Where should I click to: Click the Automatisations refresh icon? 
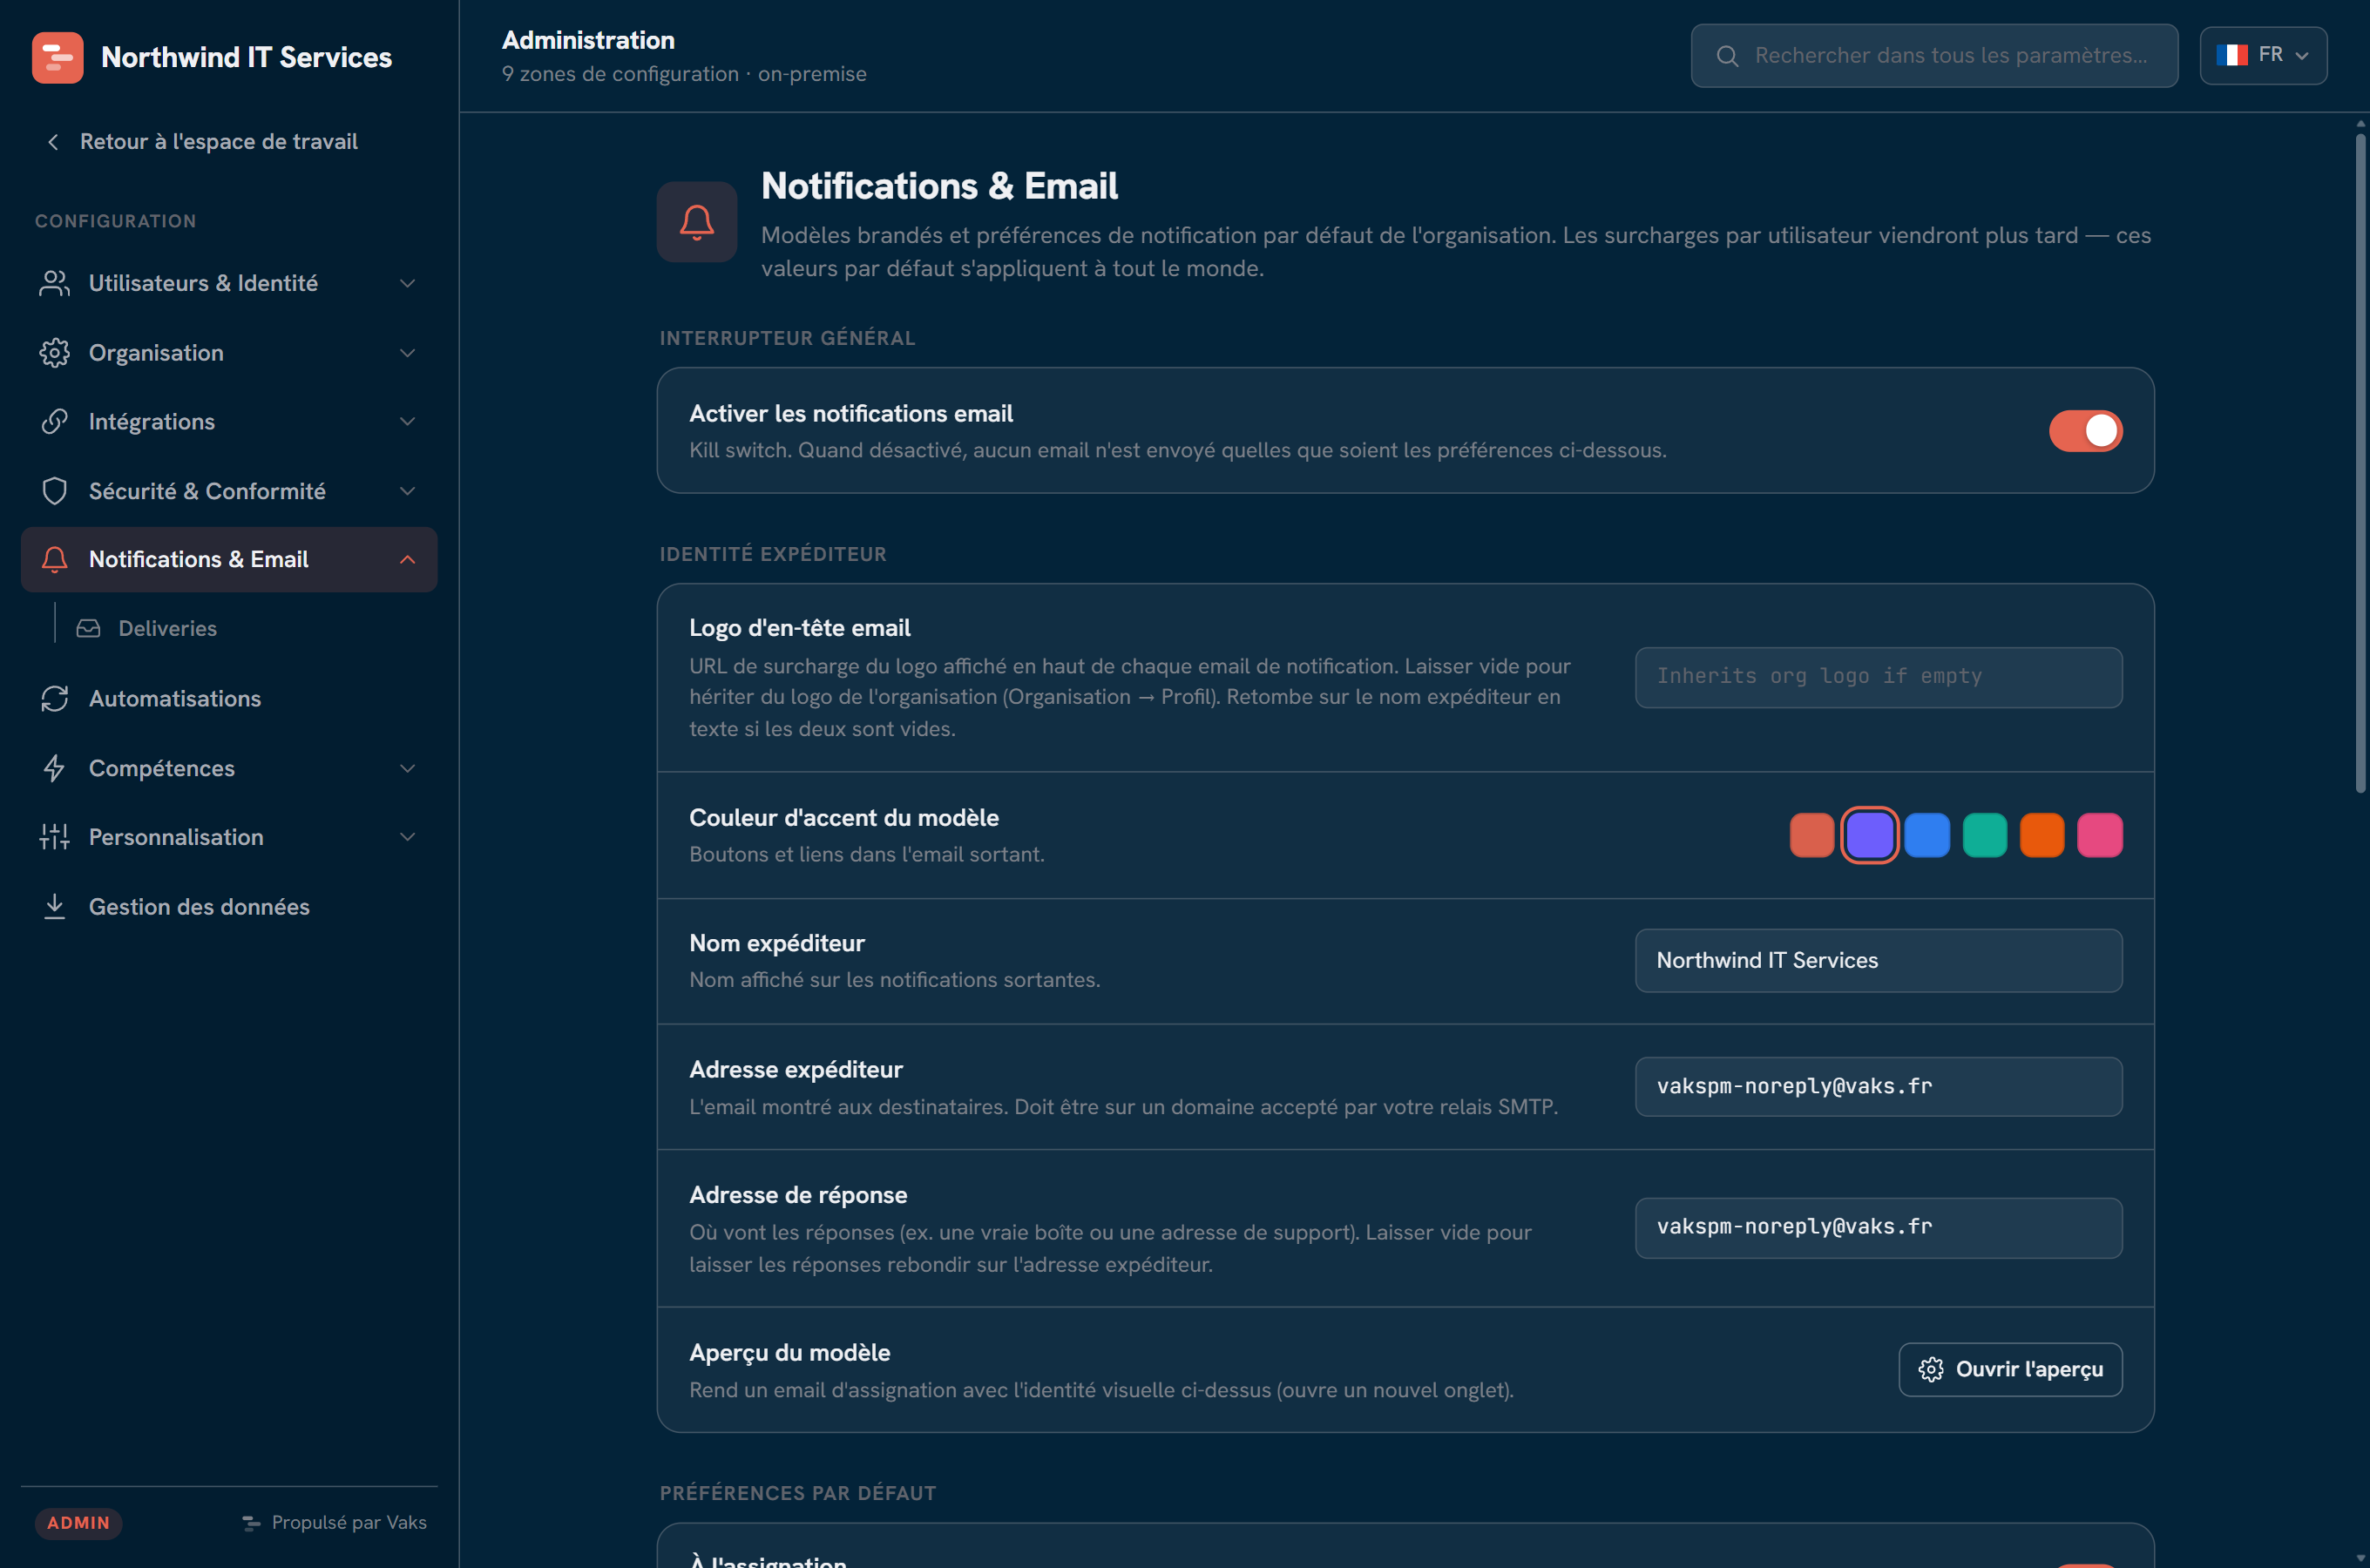pos(54,698)
